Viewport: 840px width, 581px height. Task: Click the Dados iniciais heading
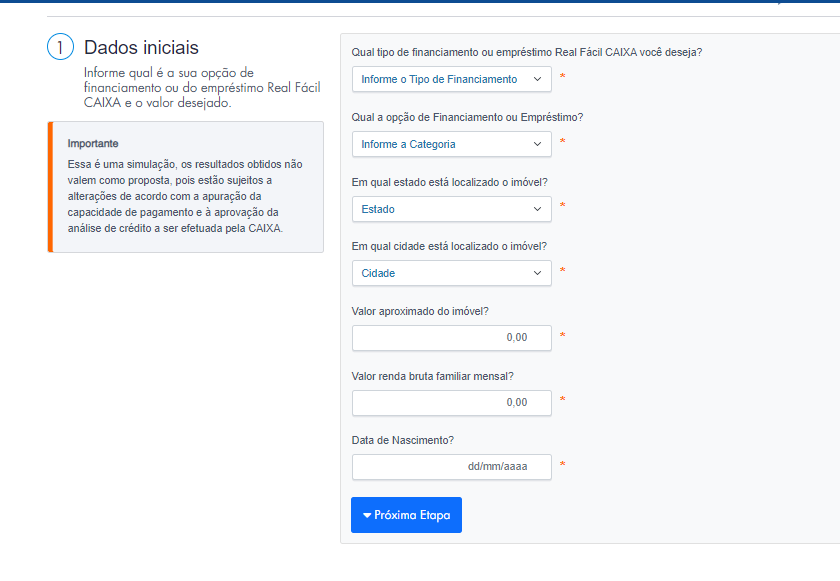[141, 48]
